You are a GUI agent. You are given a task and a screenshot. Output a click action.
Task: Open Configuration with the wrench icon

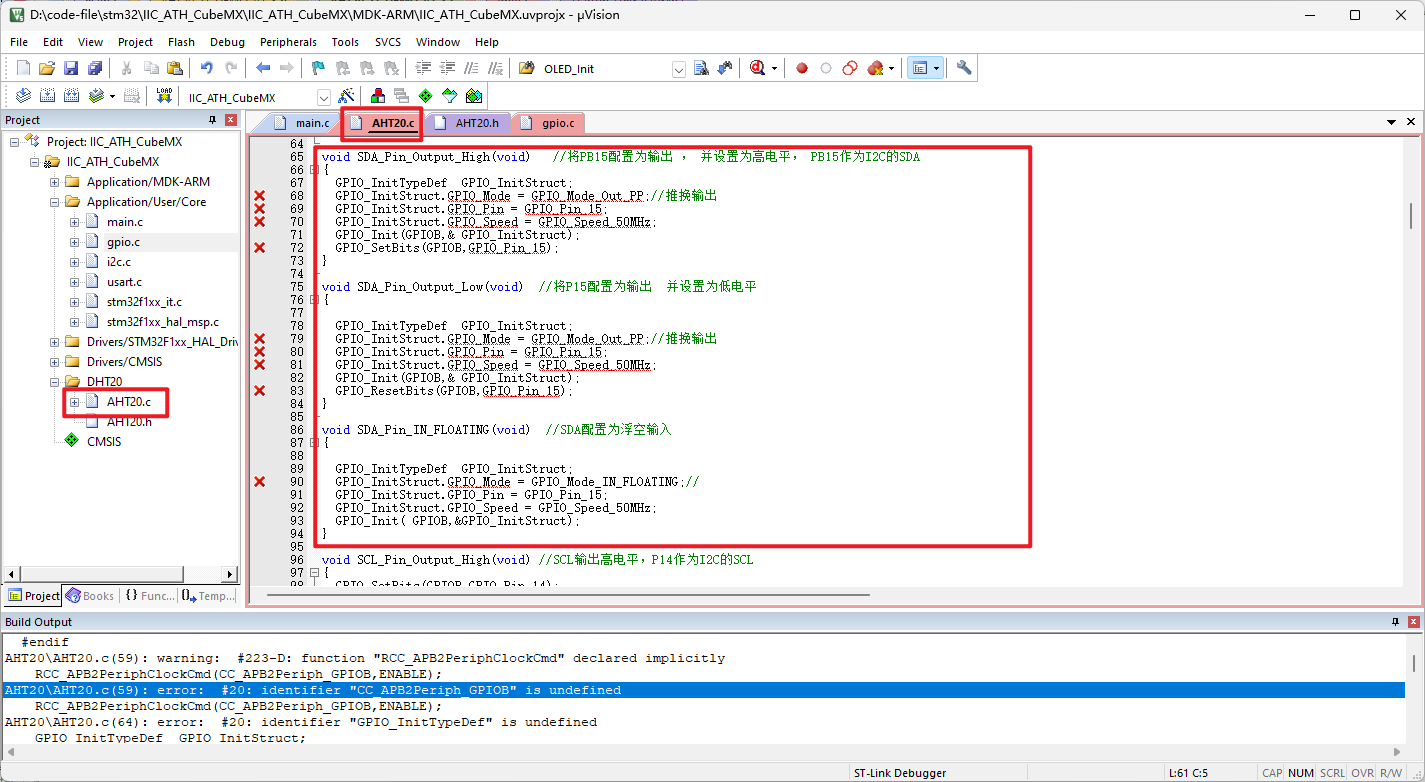tap(964, 68)
